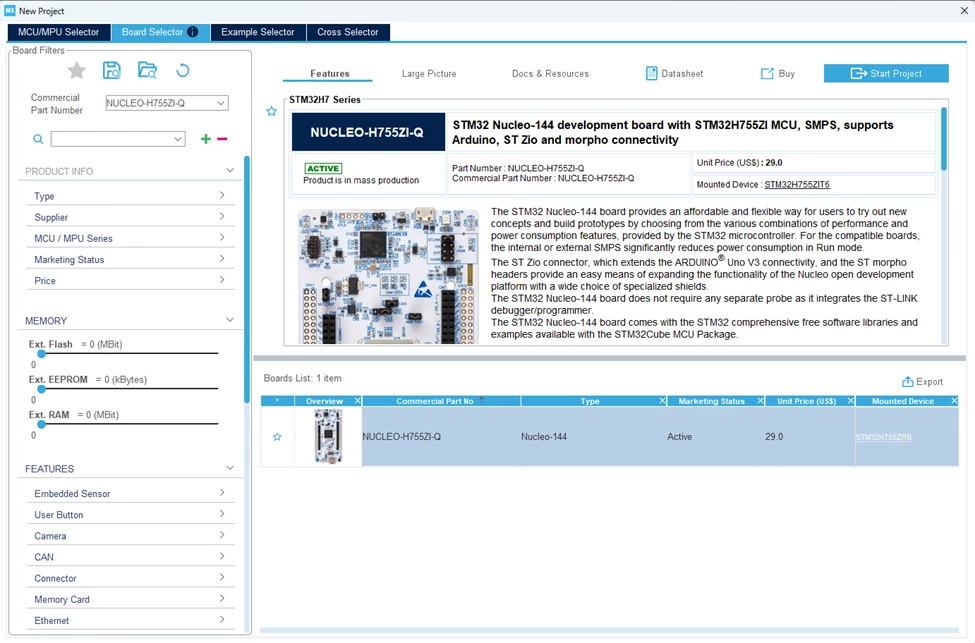Show favorite boards with star filter icon
This screenshot has width=975, height=643.
76,71
